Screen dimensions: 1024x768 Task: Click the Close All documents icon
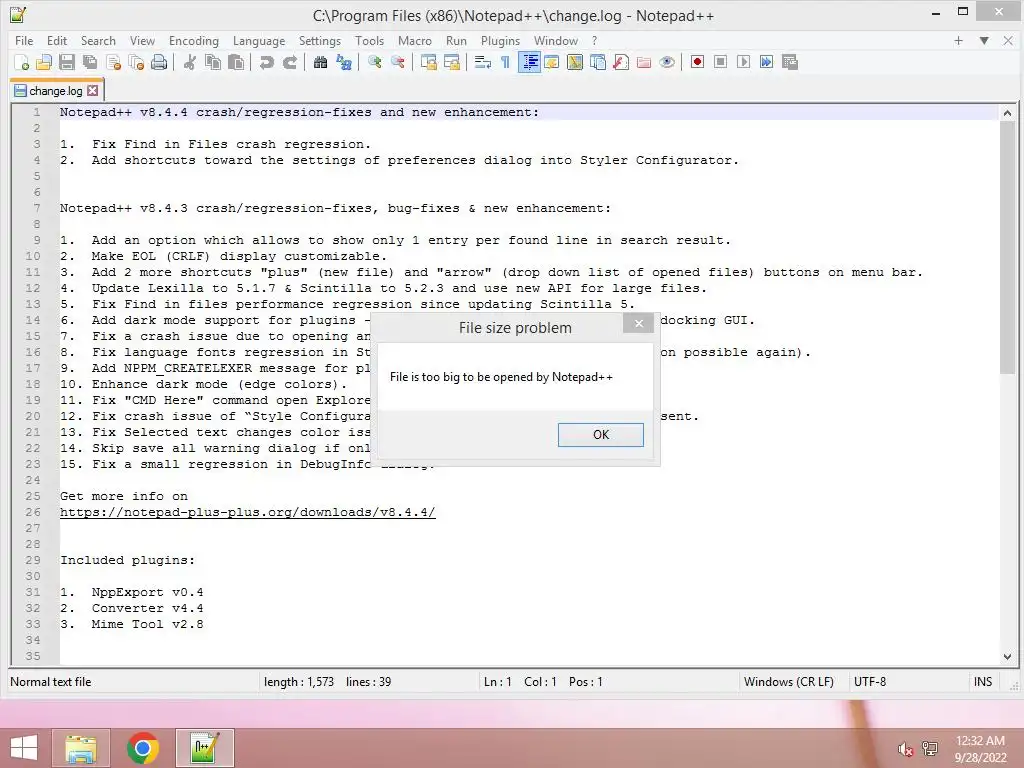(136, 62)
